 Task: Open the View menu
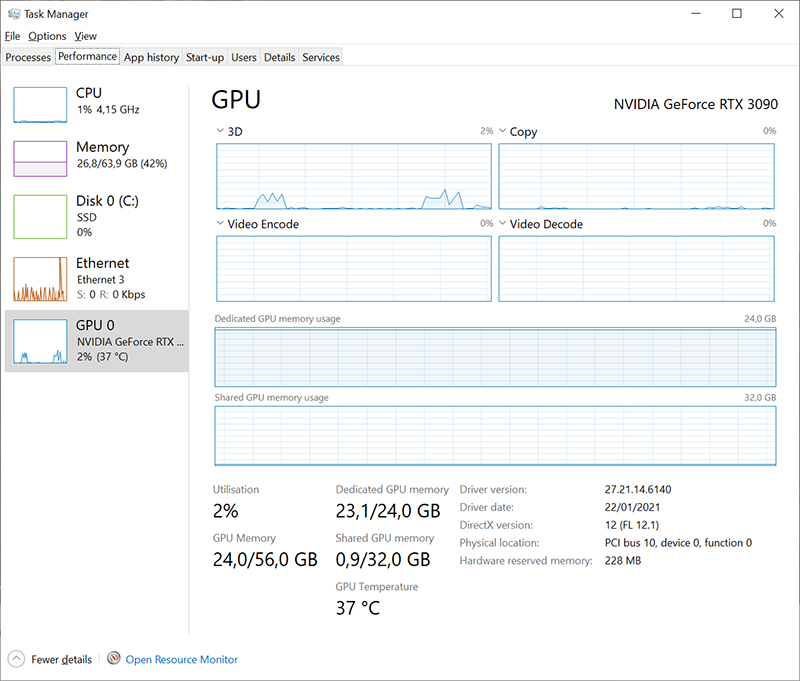click(85, 36)
